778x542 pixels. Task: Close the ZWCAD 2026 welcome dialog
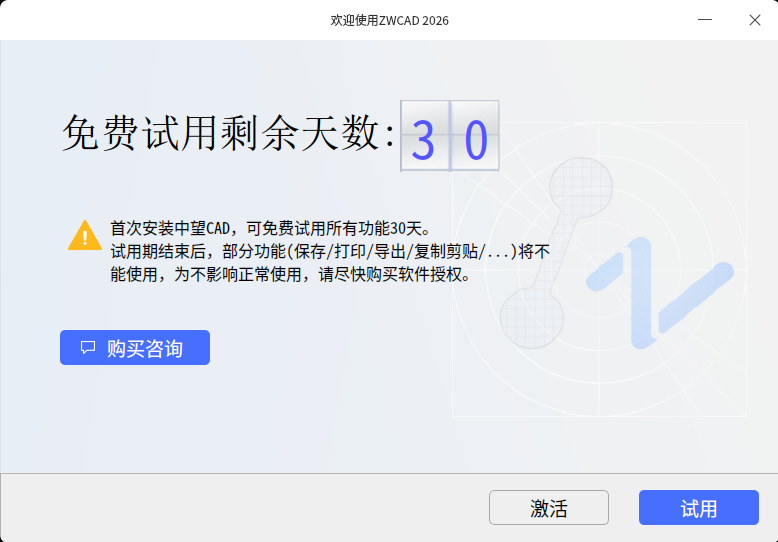point(755,20)
